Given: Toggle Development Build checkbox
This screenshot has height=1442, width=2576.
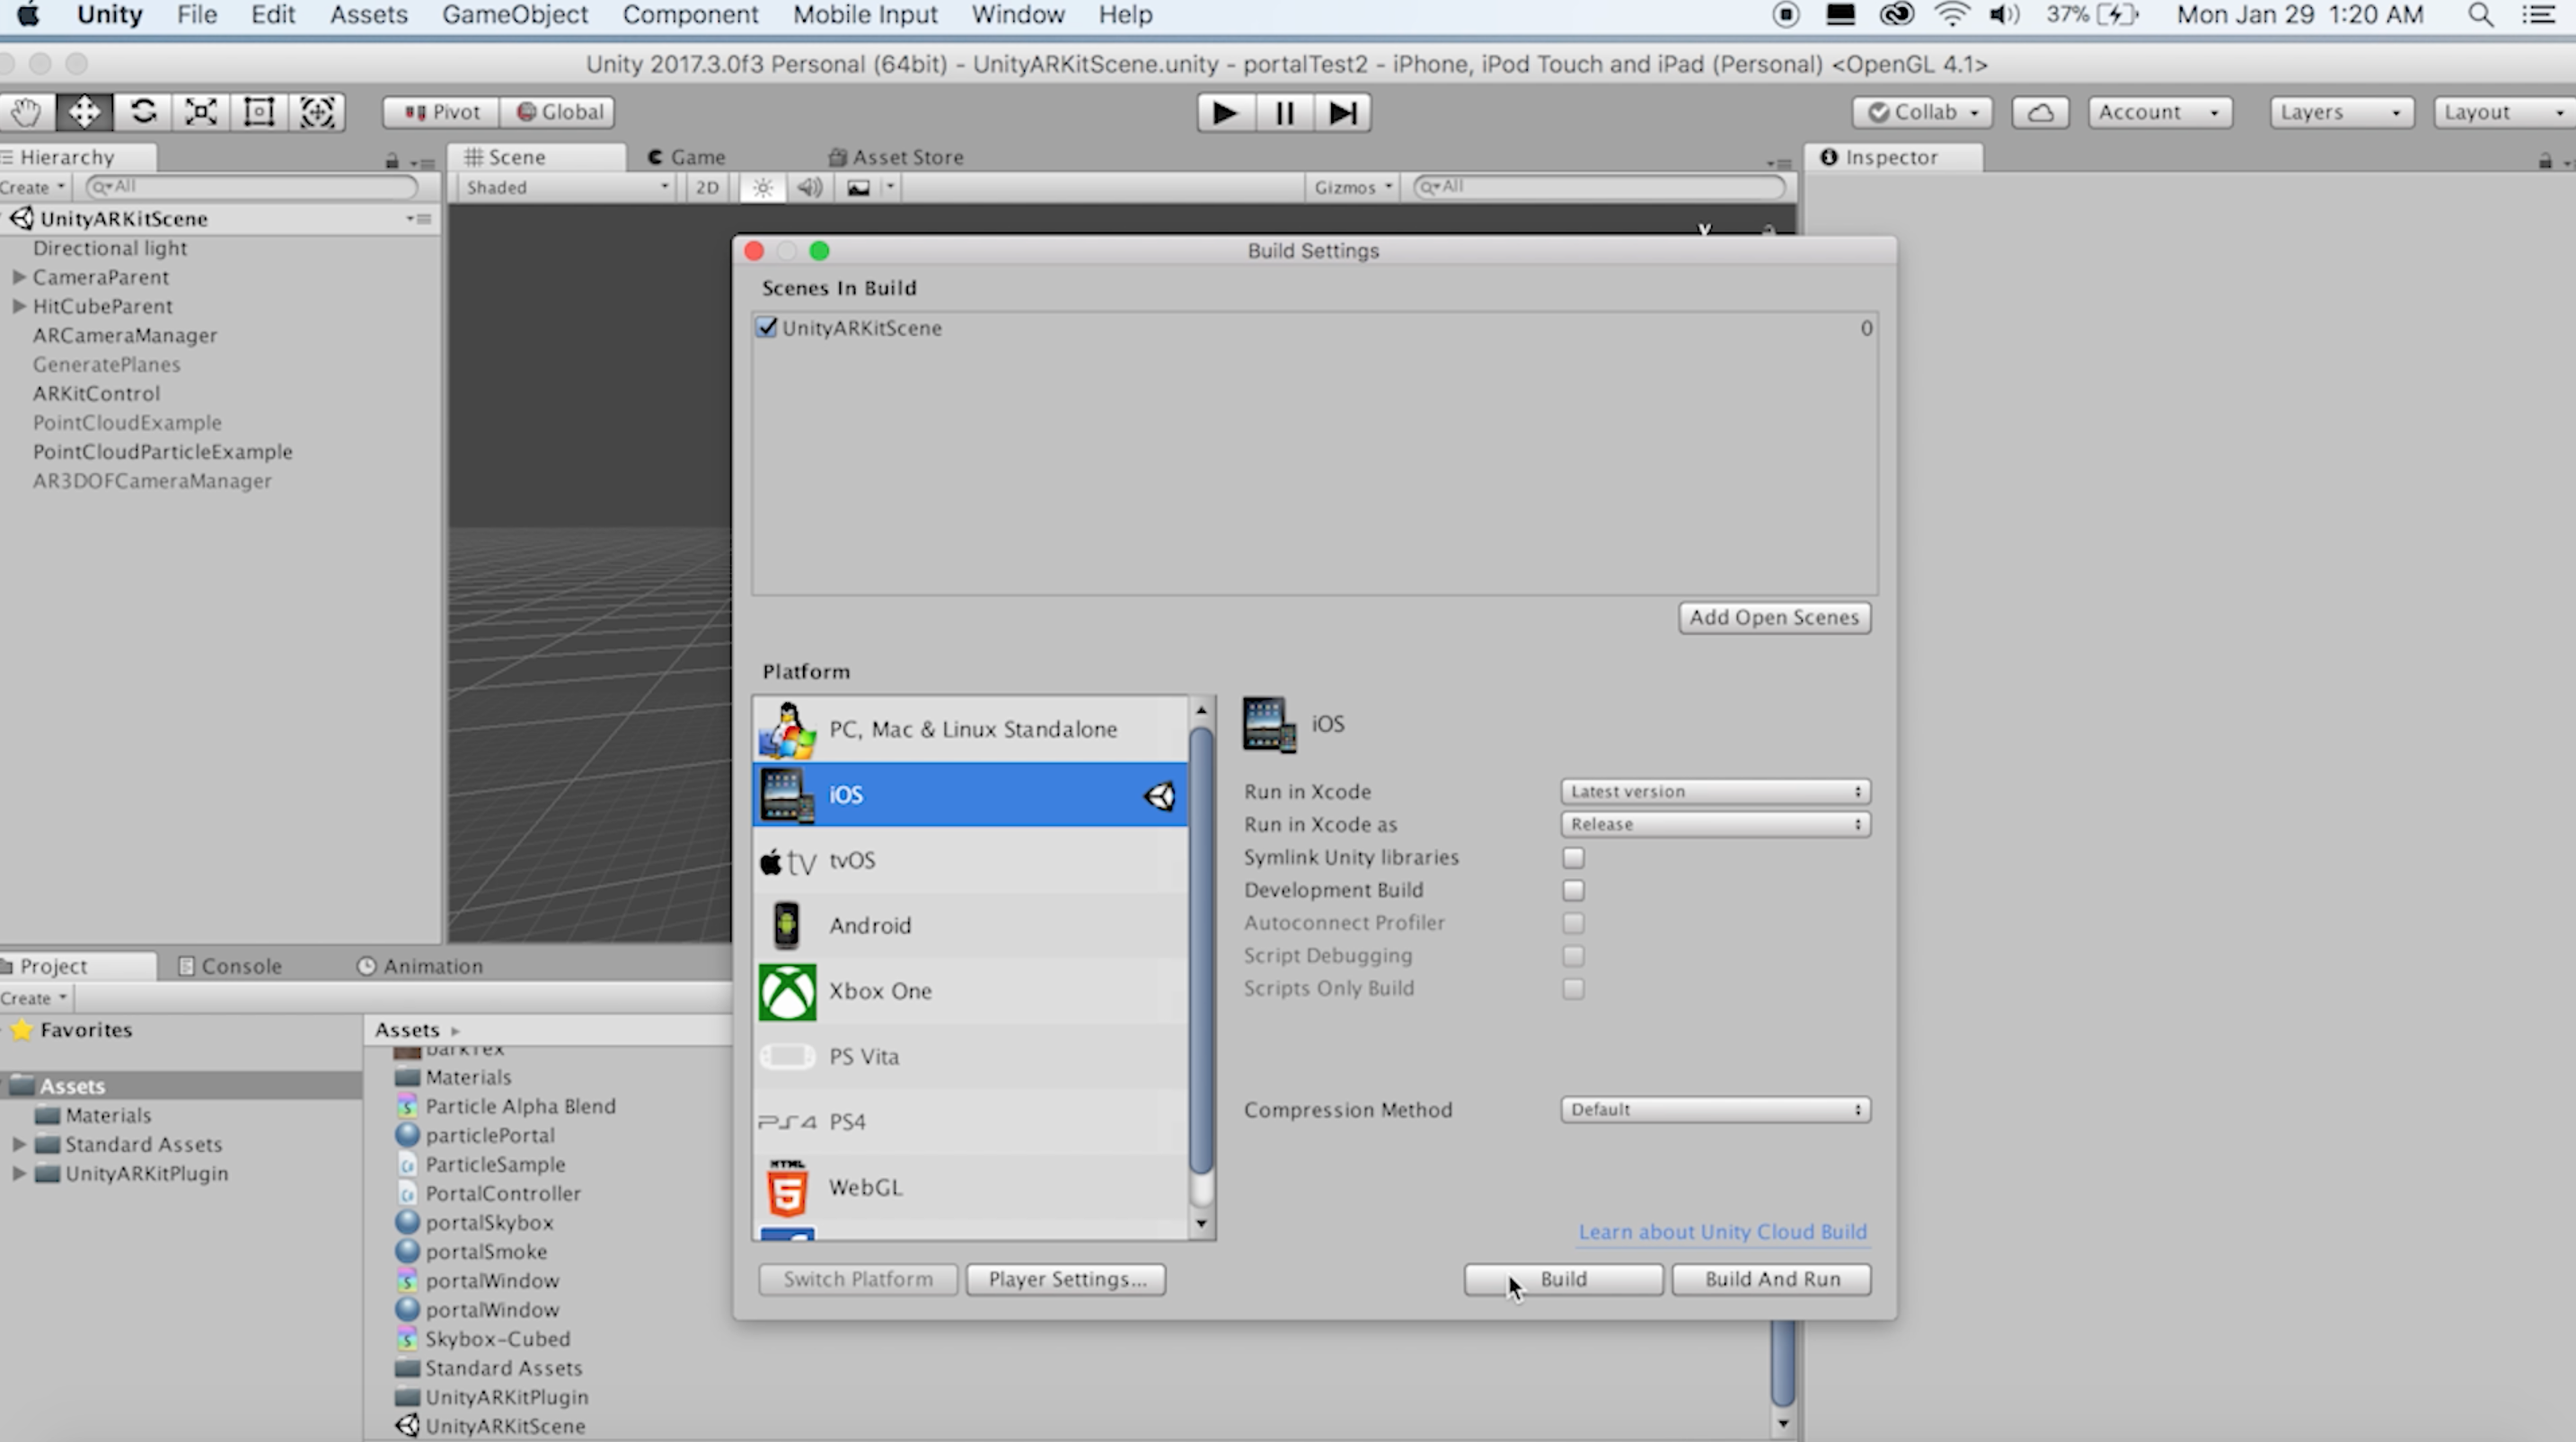Looking at the screenshot, I should point(1571,888).
